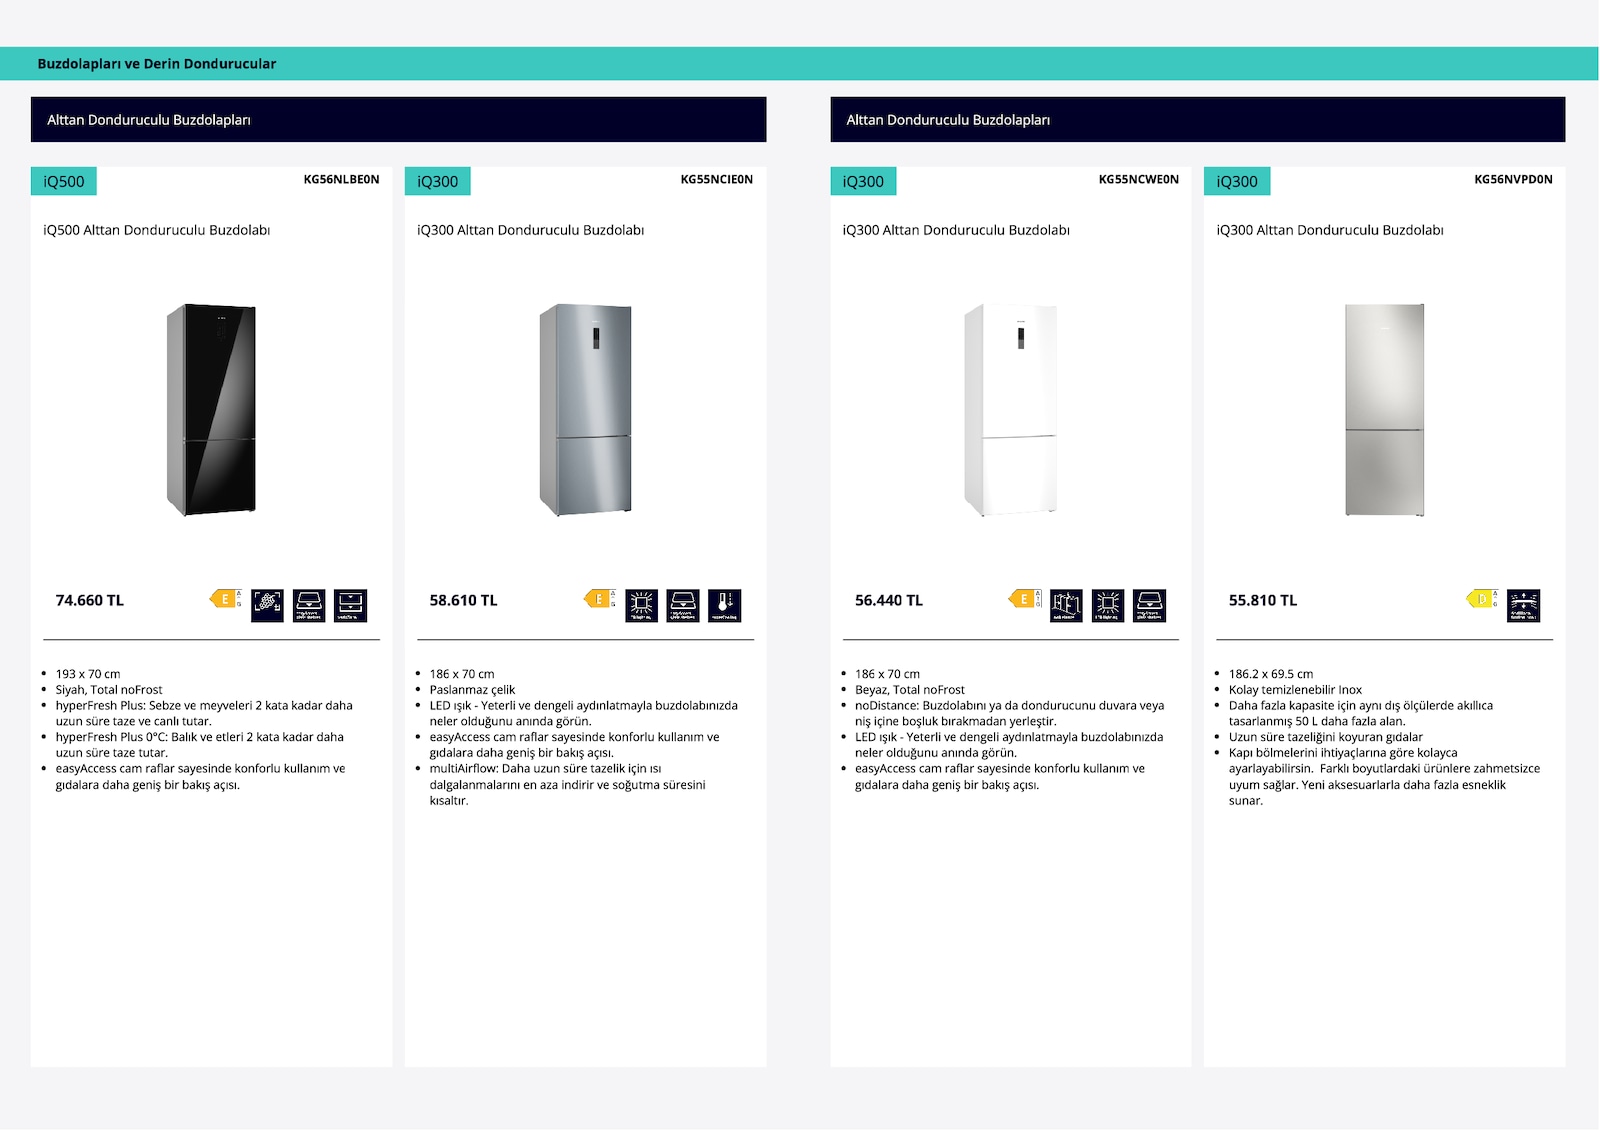Click model code KG56NLBE0N
1600x1131 pixels.
pos(342,180)
